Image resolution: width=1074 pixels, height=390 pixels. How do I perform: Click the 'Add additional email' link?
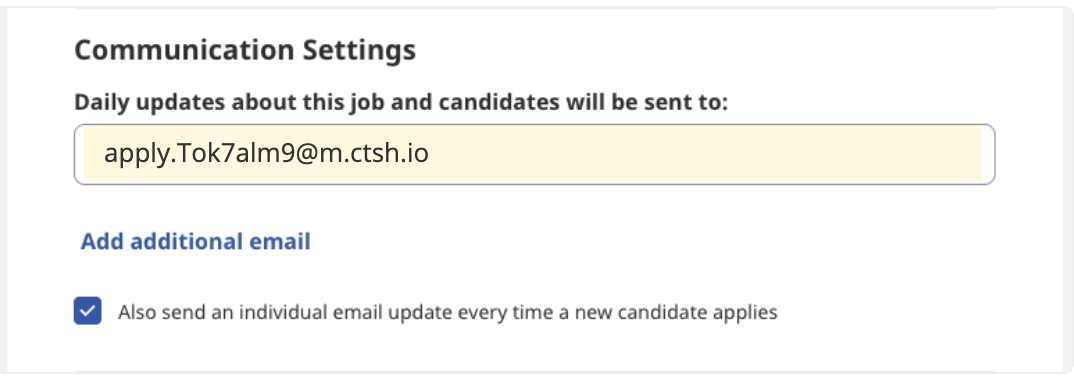click(x=196, y=241)
